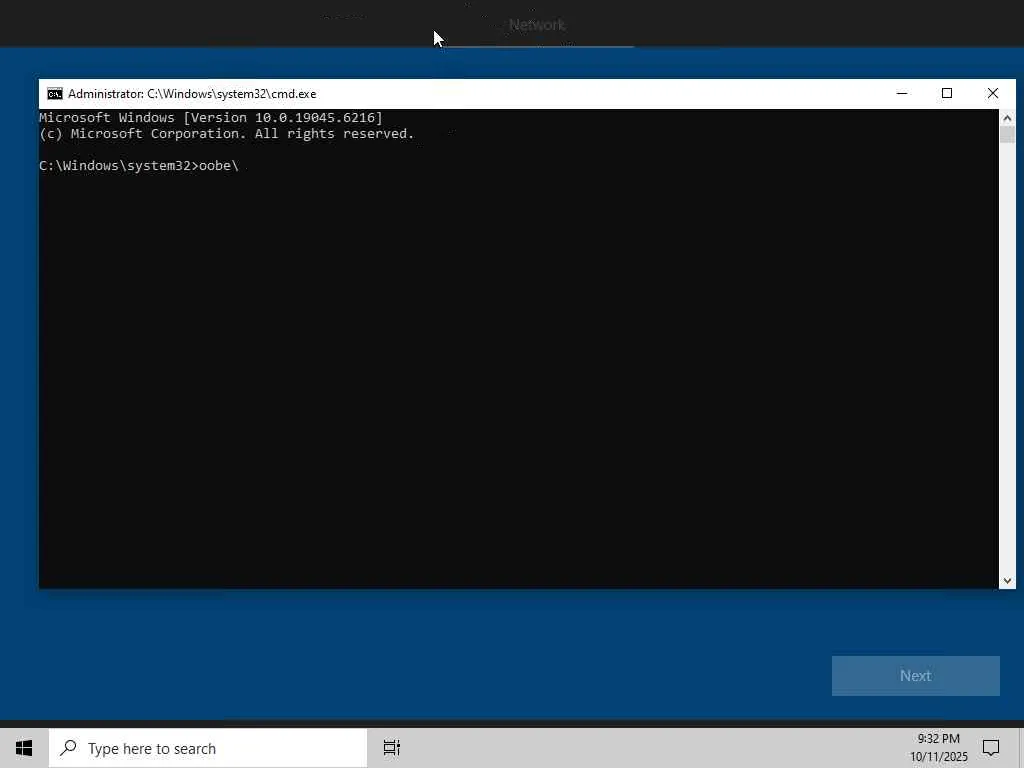Open Task View from taskbar
Image resolution: width=1024 pixels, height=768 pixels.
pyautogui.click(x=392, y=748)
